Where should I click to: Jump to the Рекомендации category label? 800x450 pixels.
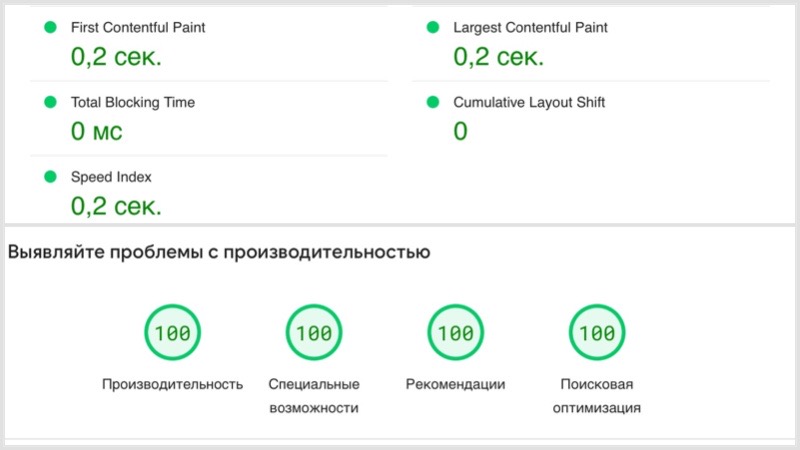(455, 384)
